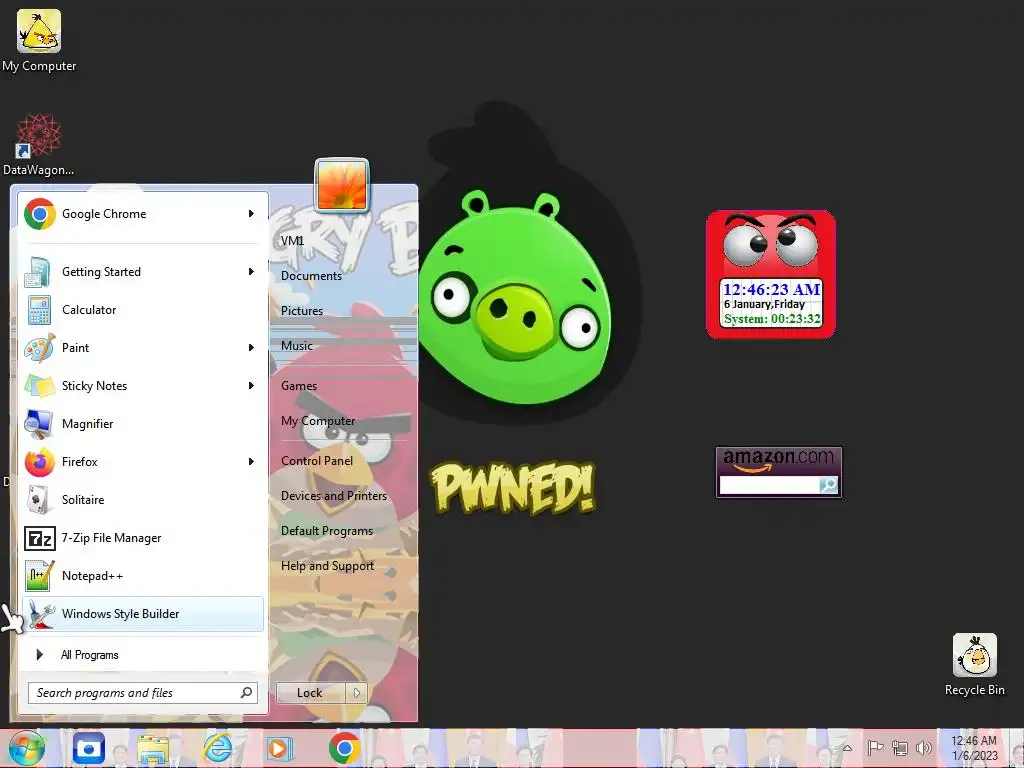Open Default Programs
Viewport: 1024px width, 768px height.
pyautogui.click(x=327, y=531)
